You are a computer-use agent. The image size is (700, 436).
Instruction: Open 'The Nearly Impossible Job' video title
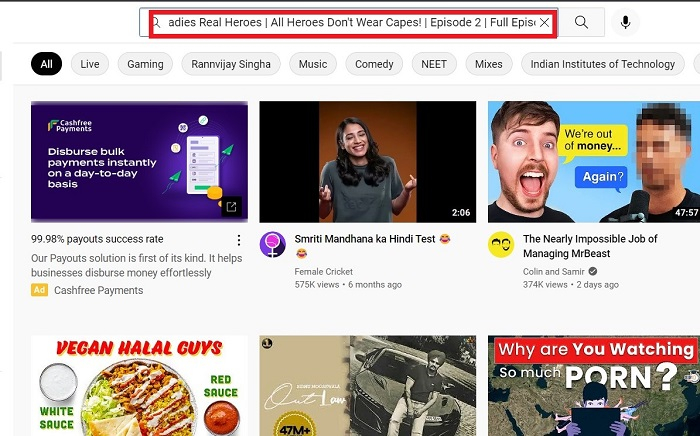pos(590,246)
